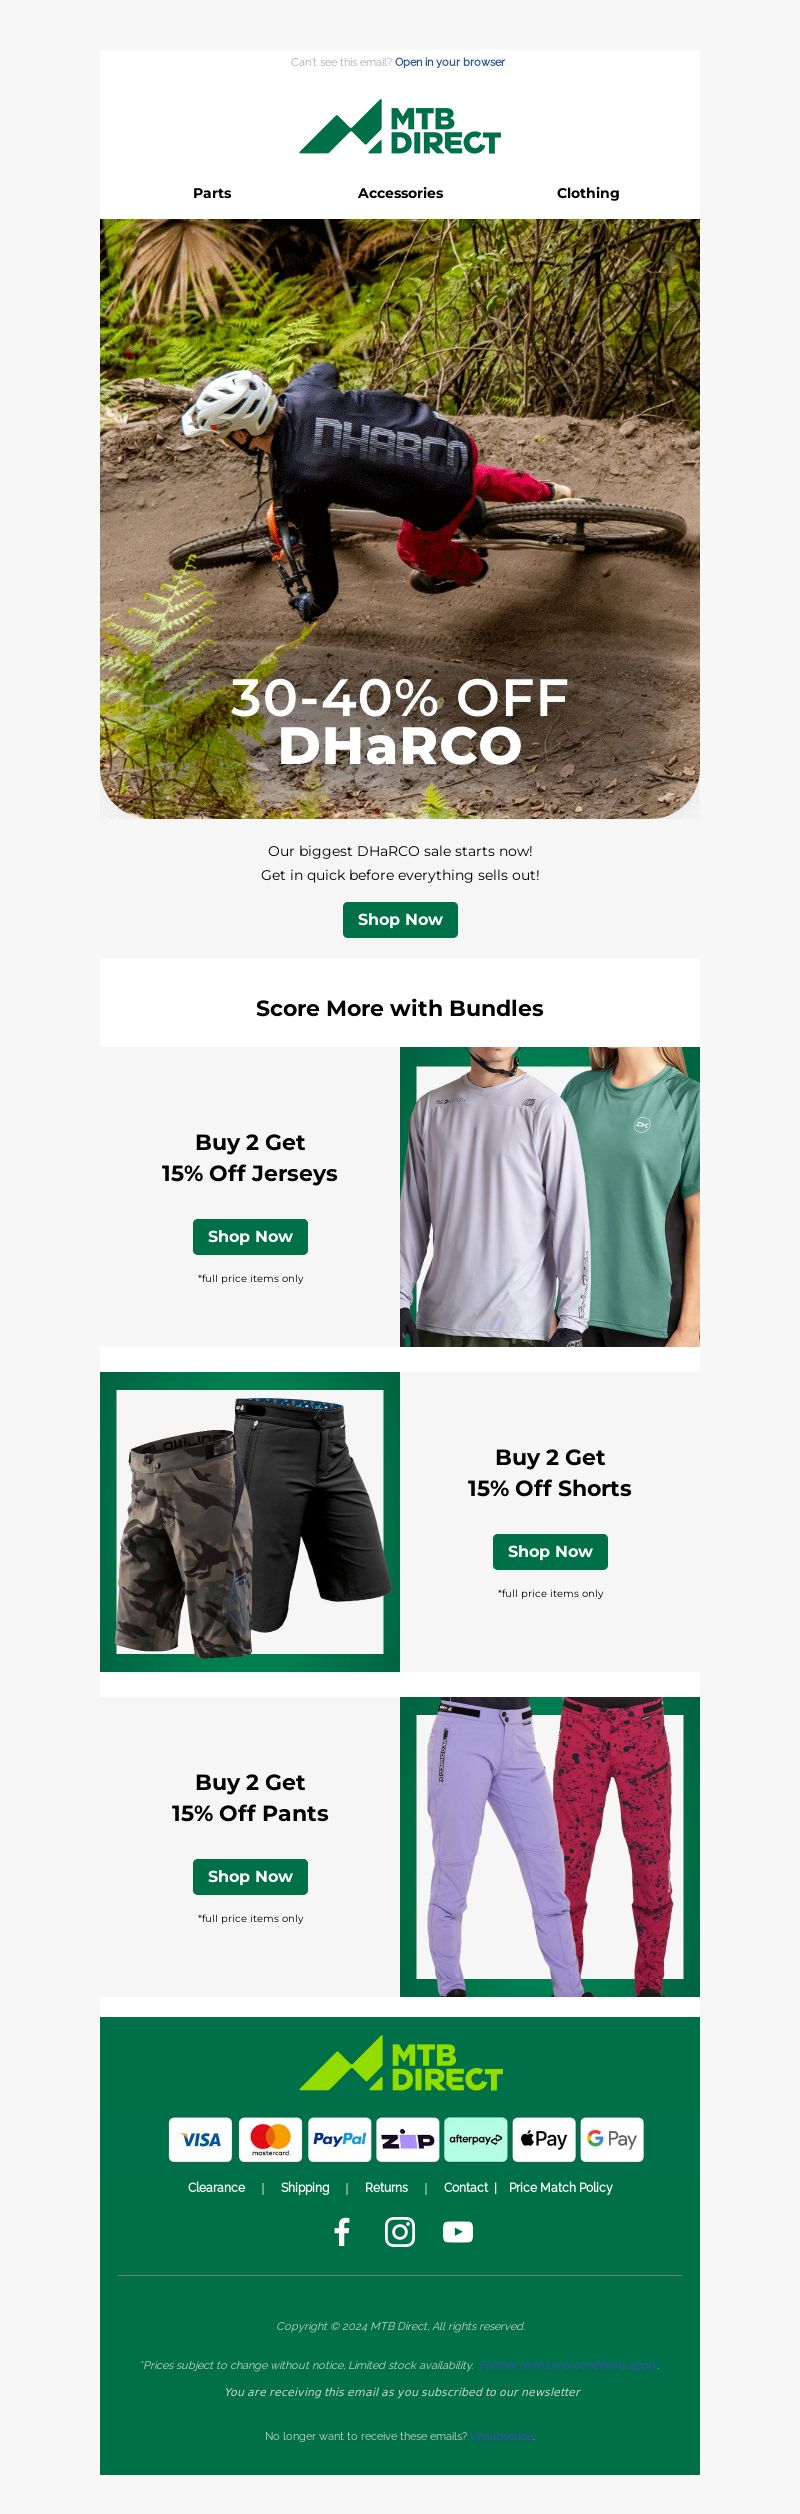This screenshot has height=2514, width=800.
Task: Open the YouTube icon link
Action: 458,2232
